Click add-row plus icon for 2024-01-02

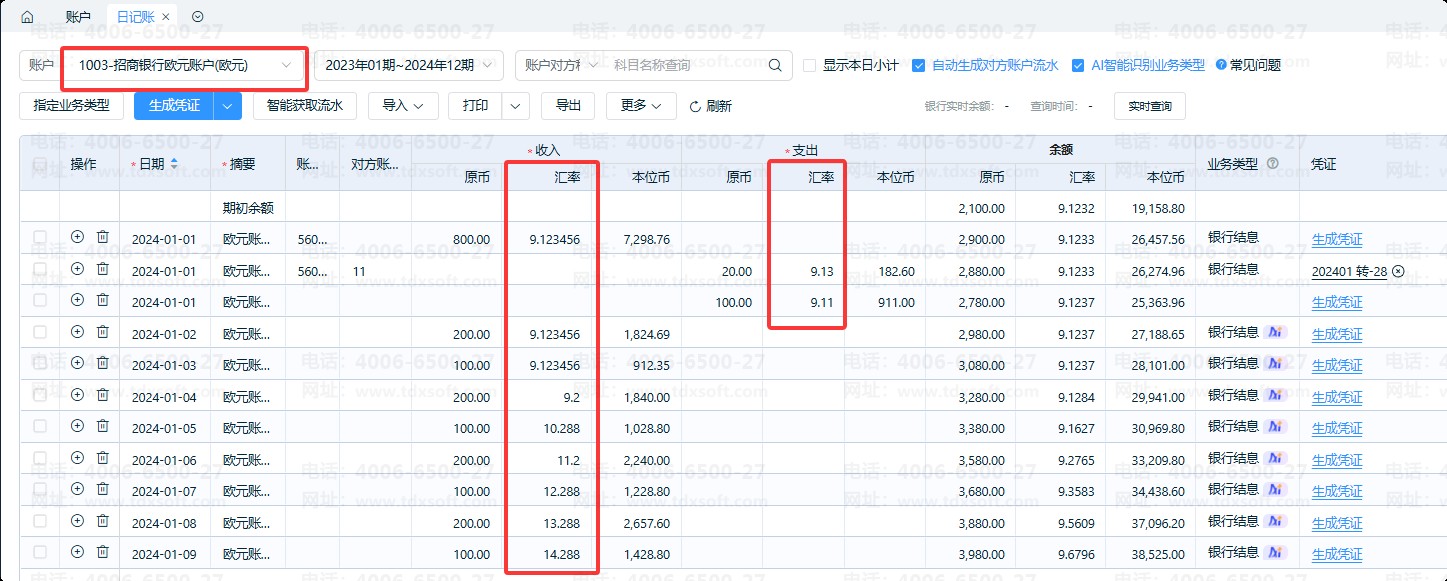(78, 332)
